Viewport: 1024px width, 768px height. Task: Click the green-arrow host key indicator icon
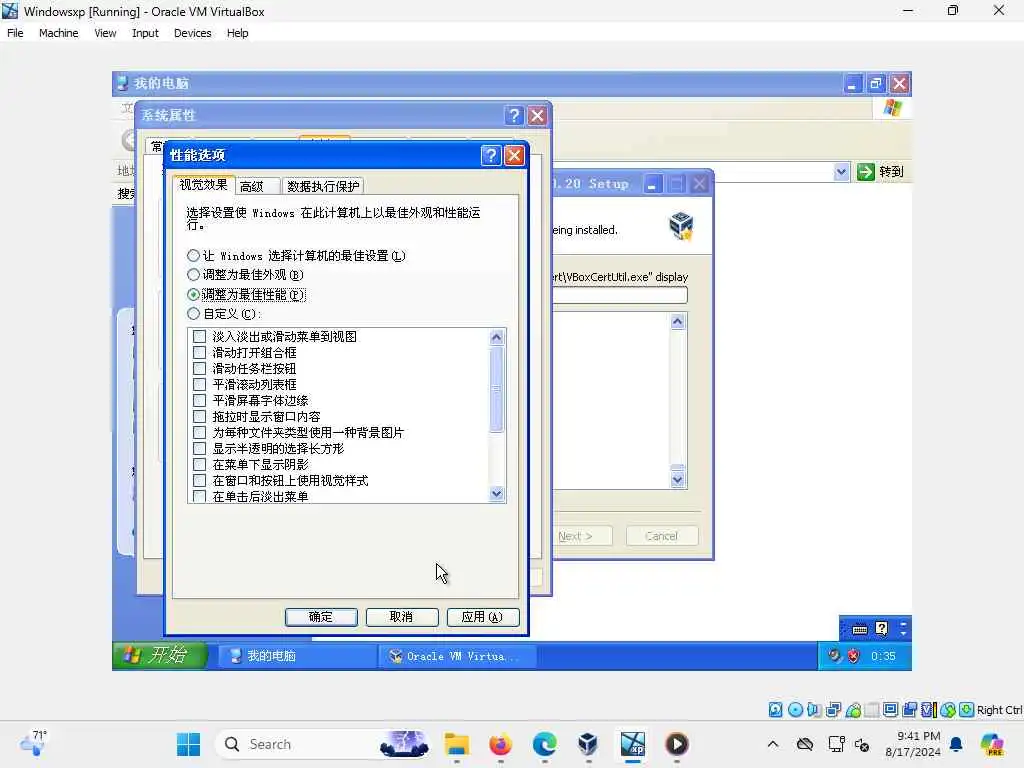tap(967, 710)
